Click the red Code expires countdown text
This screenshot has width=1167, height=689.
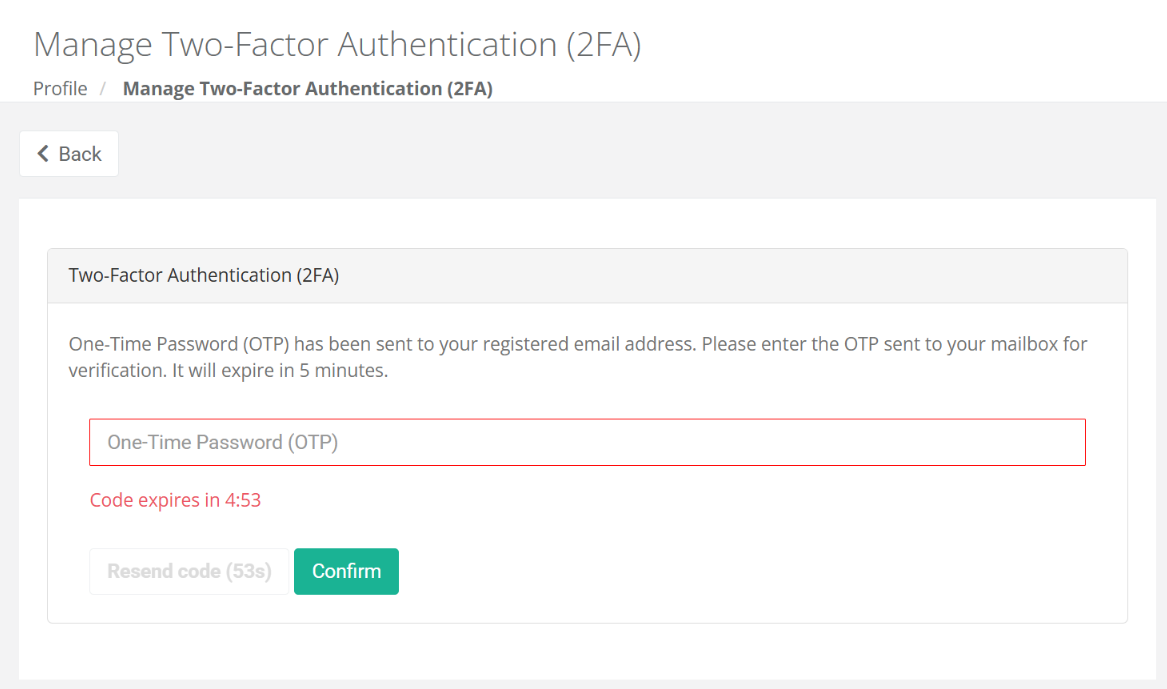pos(175,500)
